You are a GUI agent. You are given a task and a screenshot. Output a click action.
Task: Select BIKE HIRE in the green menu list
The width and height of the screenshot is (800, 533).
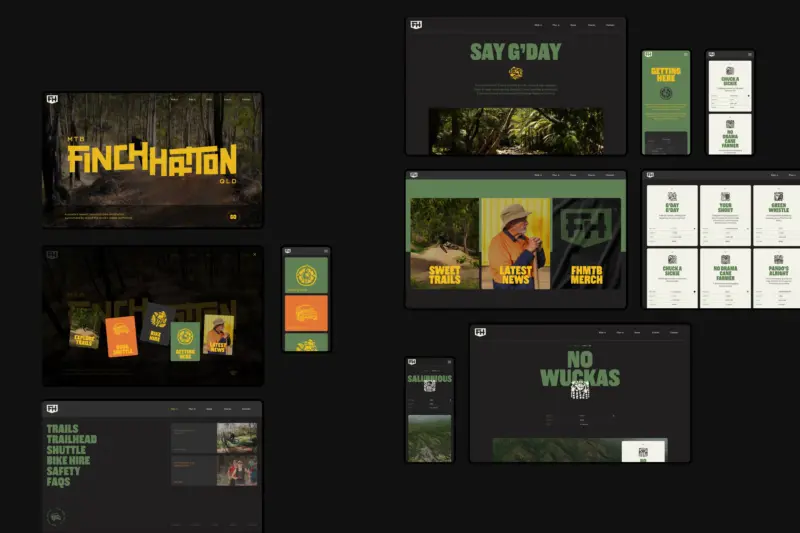click(68, 460)
